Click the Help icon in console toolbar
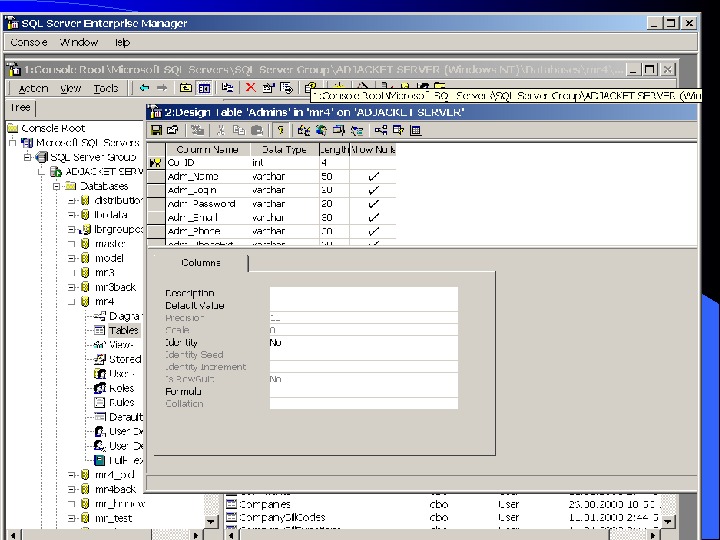The height and width of the screenshot is (540, 720). [311, 87]
